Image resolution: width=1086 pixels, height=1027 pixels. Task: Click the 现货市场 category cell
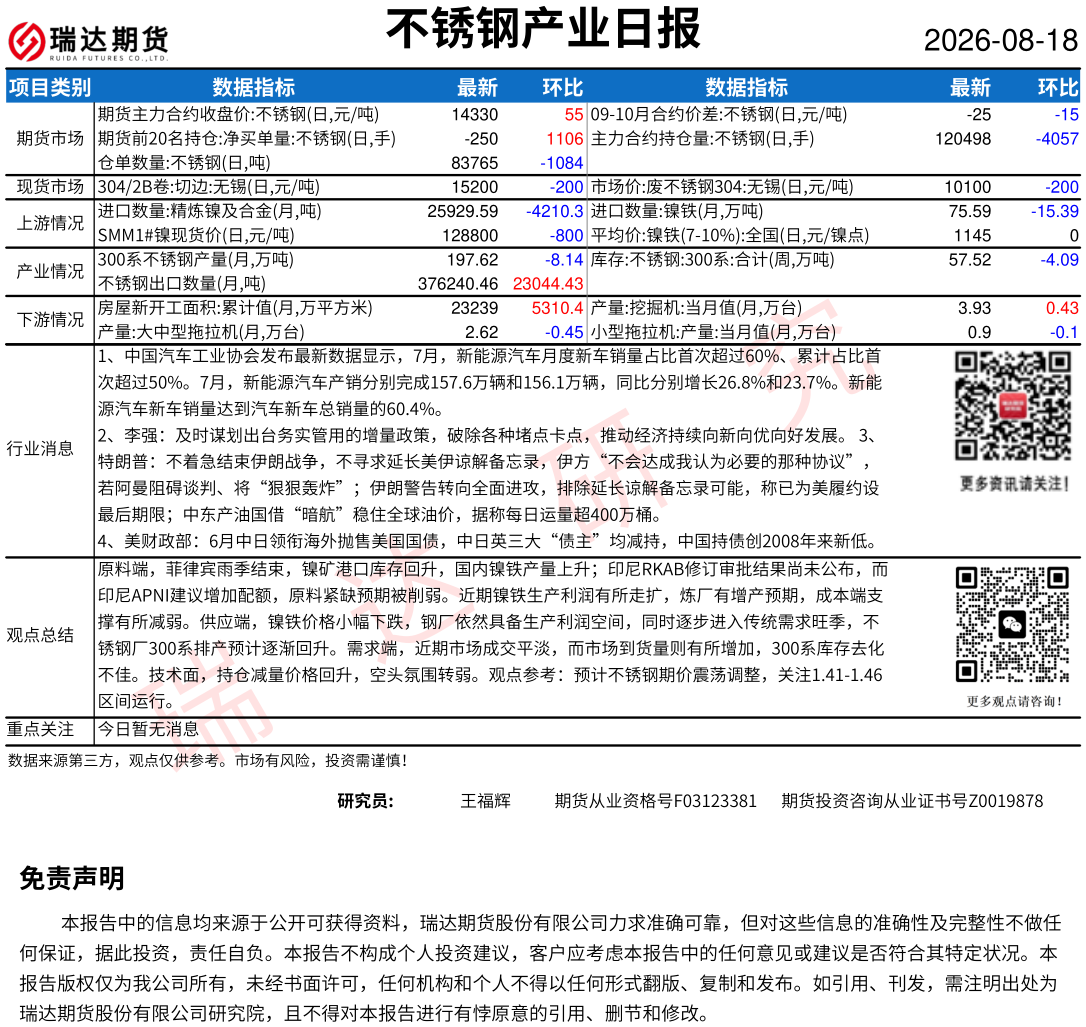pyautogui.click(x=50, y=187)
